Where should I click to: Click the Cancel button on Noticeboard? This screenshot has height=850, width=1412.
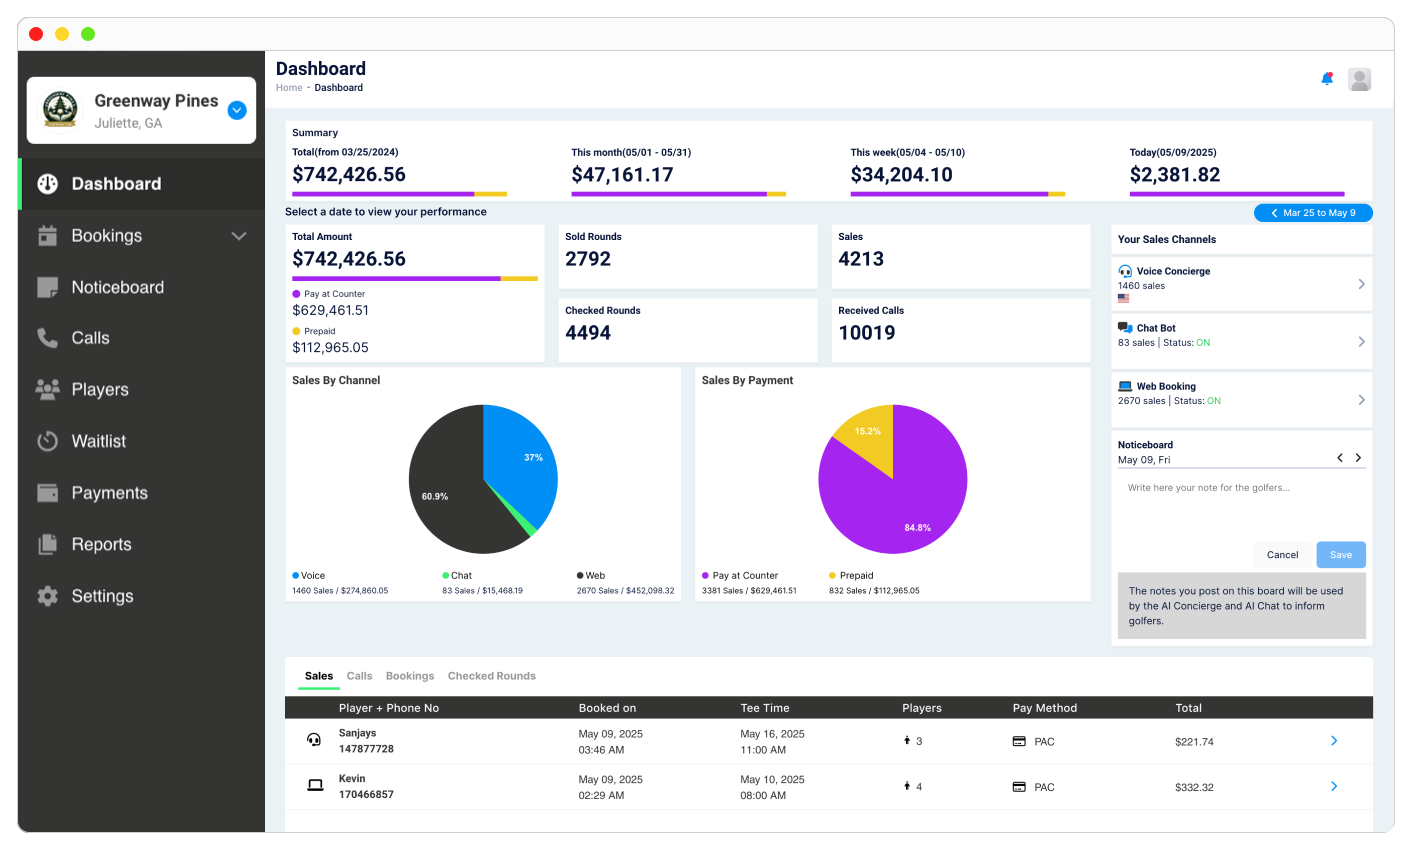click(1282, 555)
